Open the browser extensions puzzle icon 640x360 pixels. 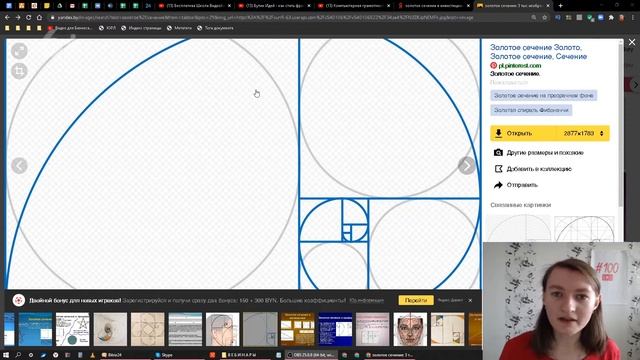pos(611,18)
